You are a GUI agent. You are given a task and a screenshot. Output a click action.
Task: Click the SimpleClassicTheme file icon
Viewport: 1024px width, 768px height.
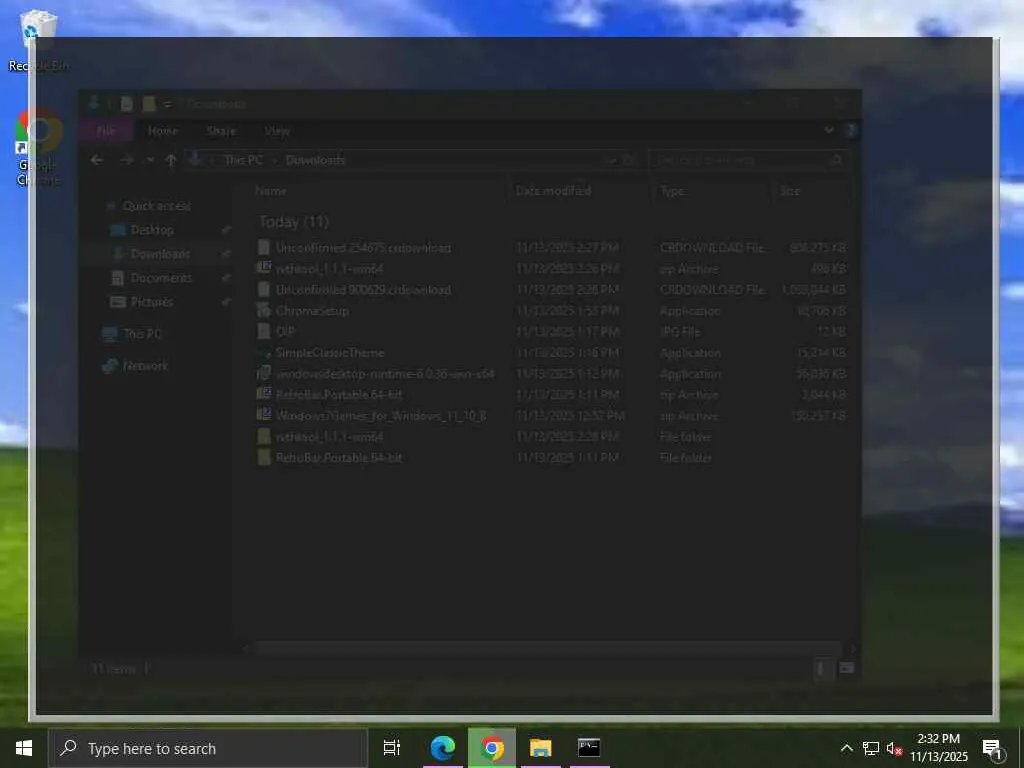(x=264, y=353)
